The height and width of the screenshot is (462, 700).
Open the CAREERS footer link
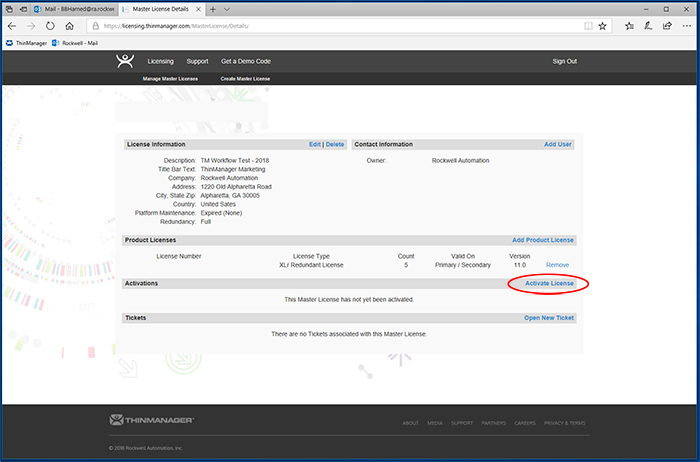(525, 423)
